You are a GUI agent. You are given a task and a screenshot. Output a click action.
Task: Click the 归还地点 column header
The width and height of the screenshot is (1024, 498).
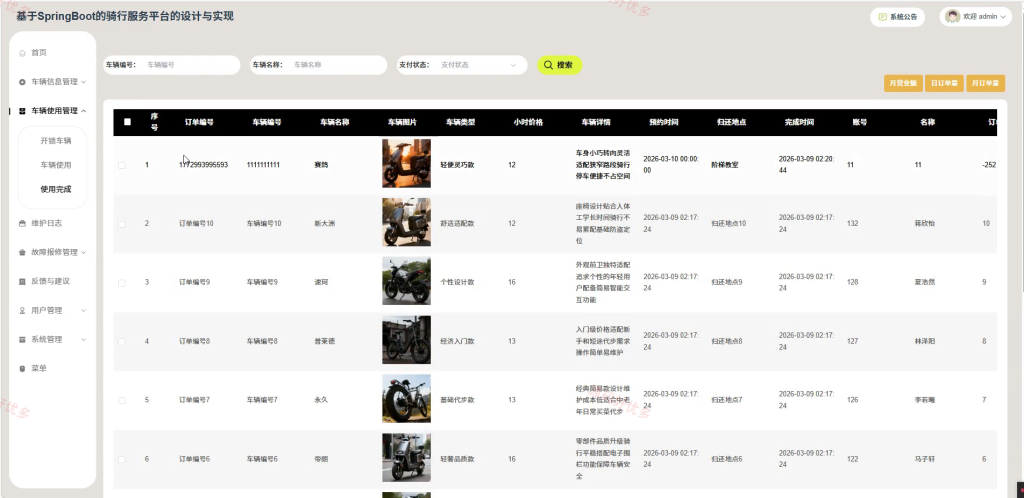tap(731, 122)
